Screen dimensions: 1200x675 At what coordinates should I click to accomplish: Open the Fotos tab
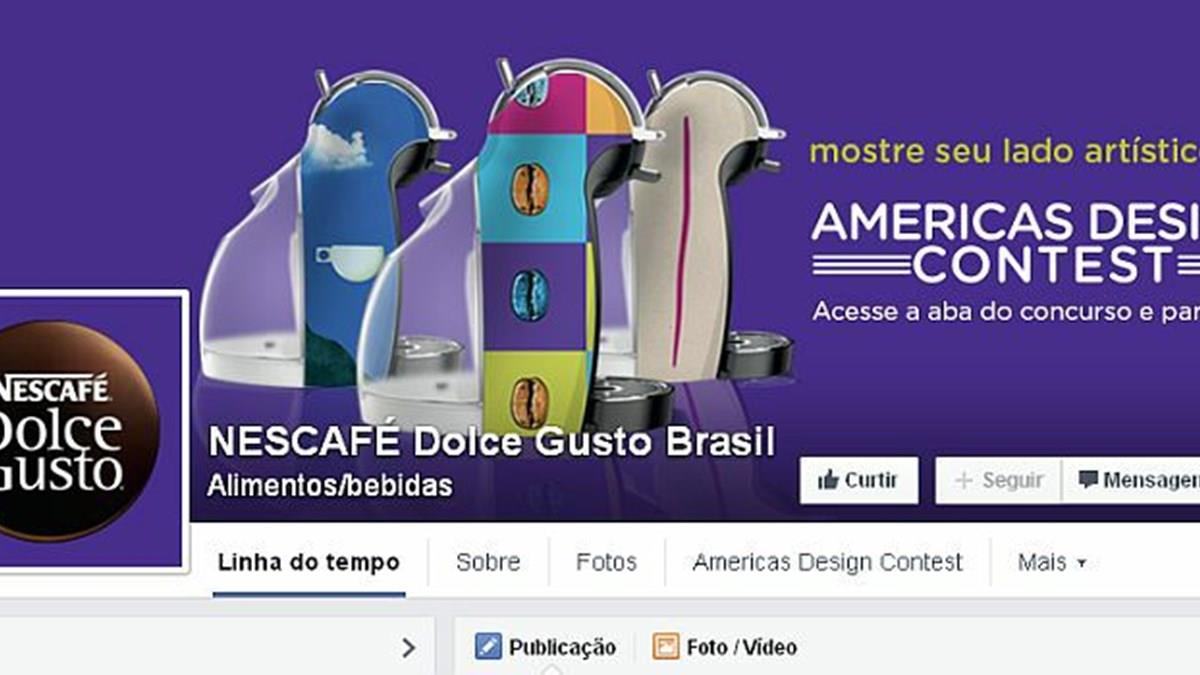click(606, 562)
